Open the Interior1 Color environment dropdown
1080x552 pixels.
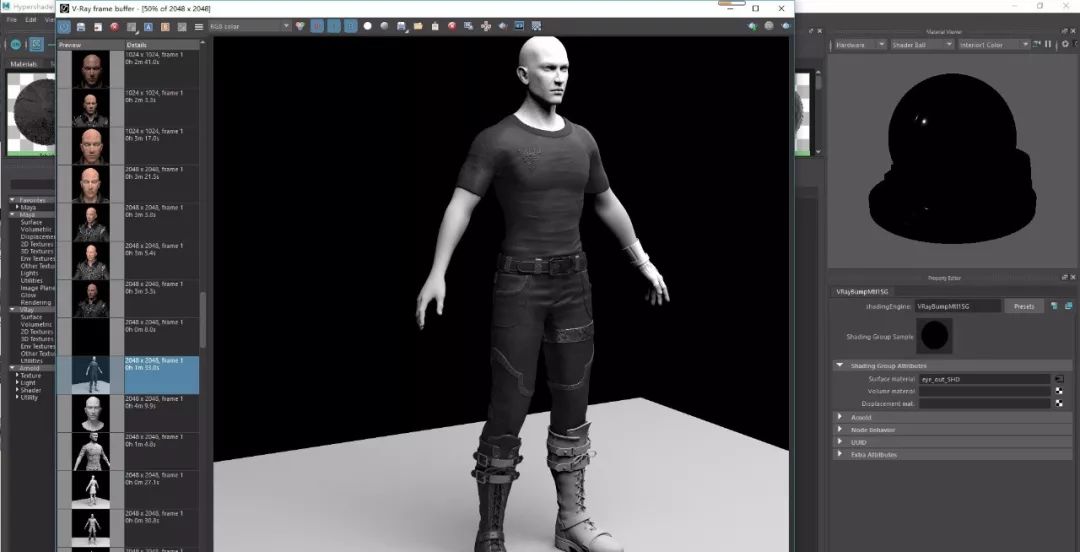(x=995, y=45)
